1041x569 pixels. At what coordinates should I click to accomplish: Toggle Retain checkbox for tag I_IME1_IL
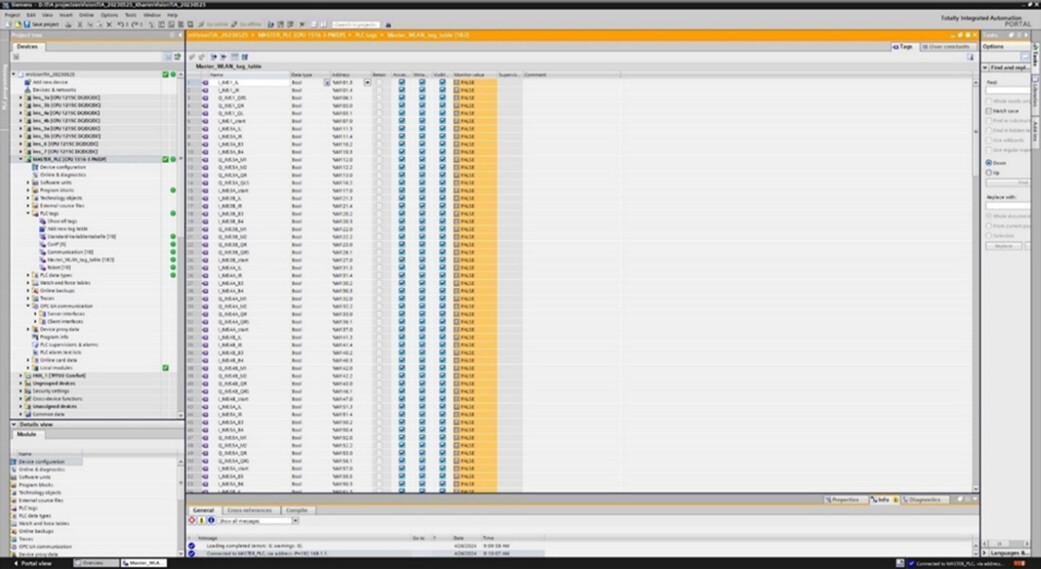pos(379,82)
